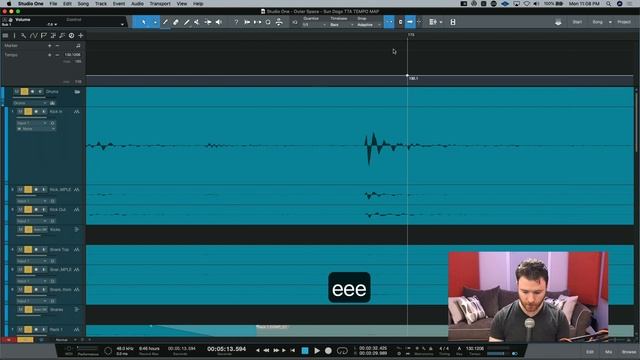This screenshot has width=640, height=360.
Task: Open the Start page
Action: pyautogui.click(x=577, y=22)
